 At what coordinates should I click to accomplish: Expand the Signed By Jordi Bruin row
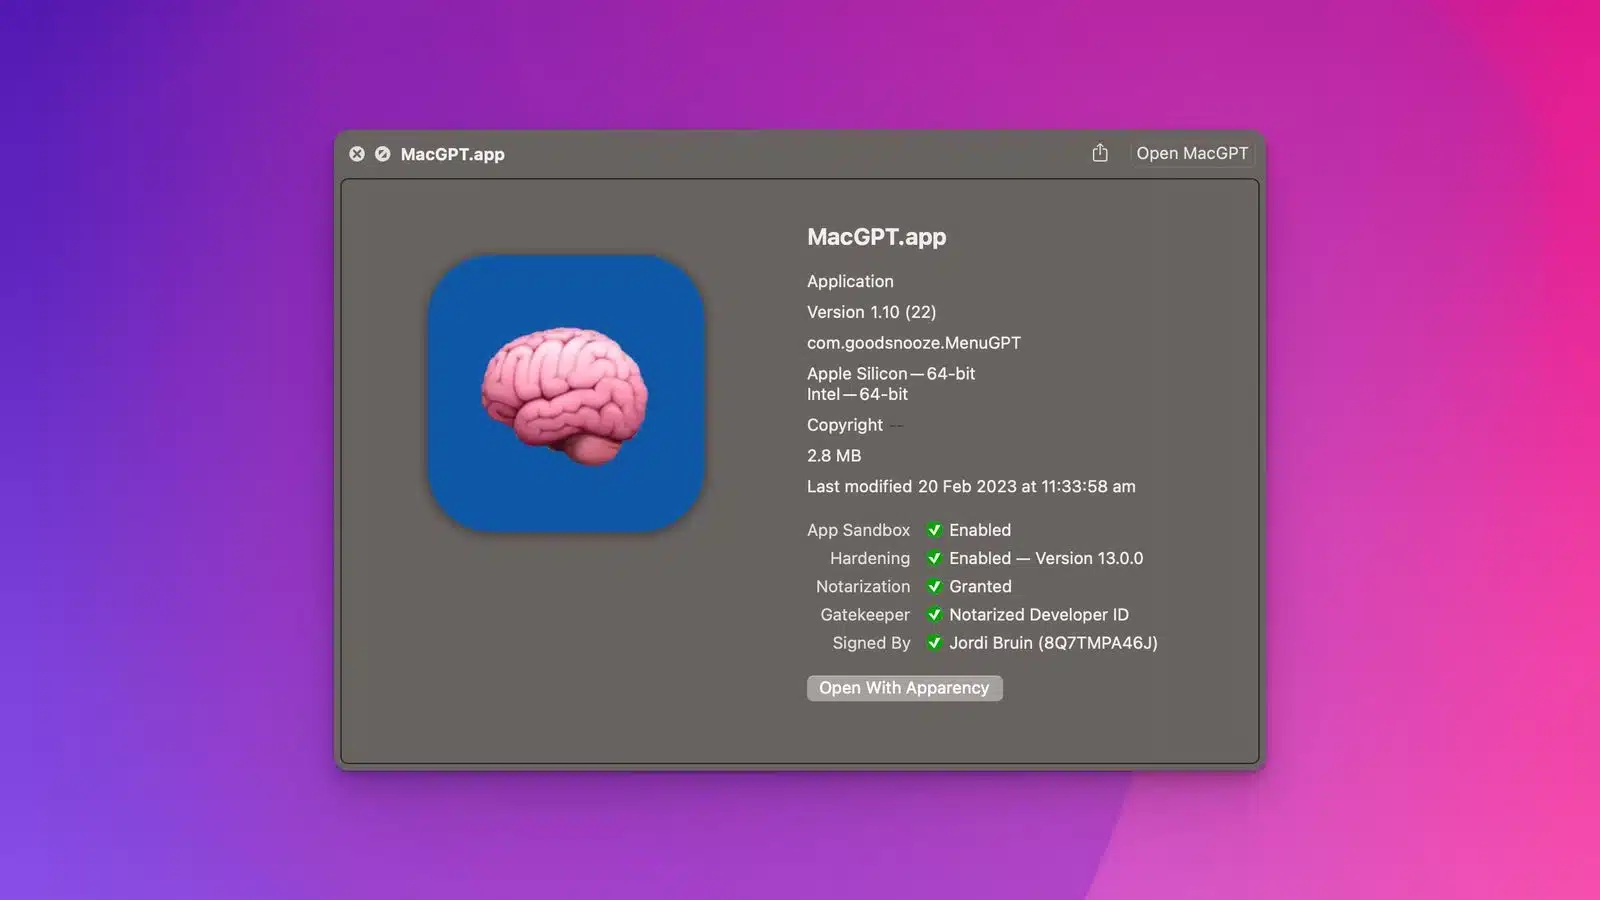(1052, 643)
